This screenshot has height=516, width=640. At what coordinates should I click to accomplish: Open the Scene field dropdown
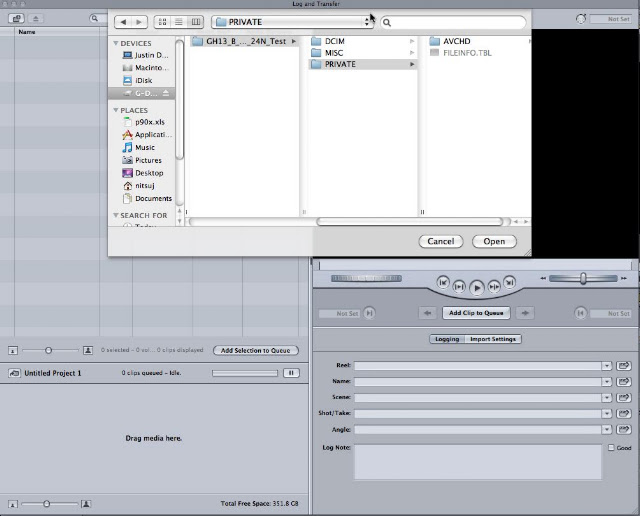(607, 398)
